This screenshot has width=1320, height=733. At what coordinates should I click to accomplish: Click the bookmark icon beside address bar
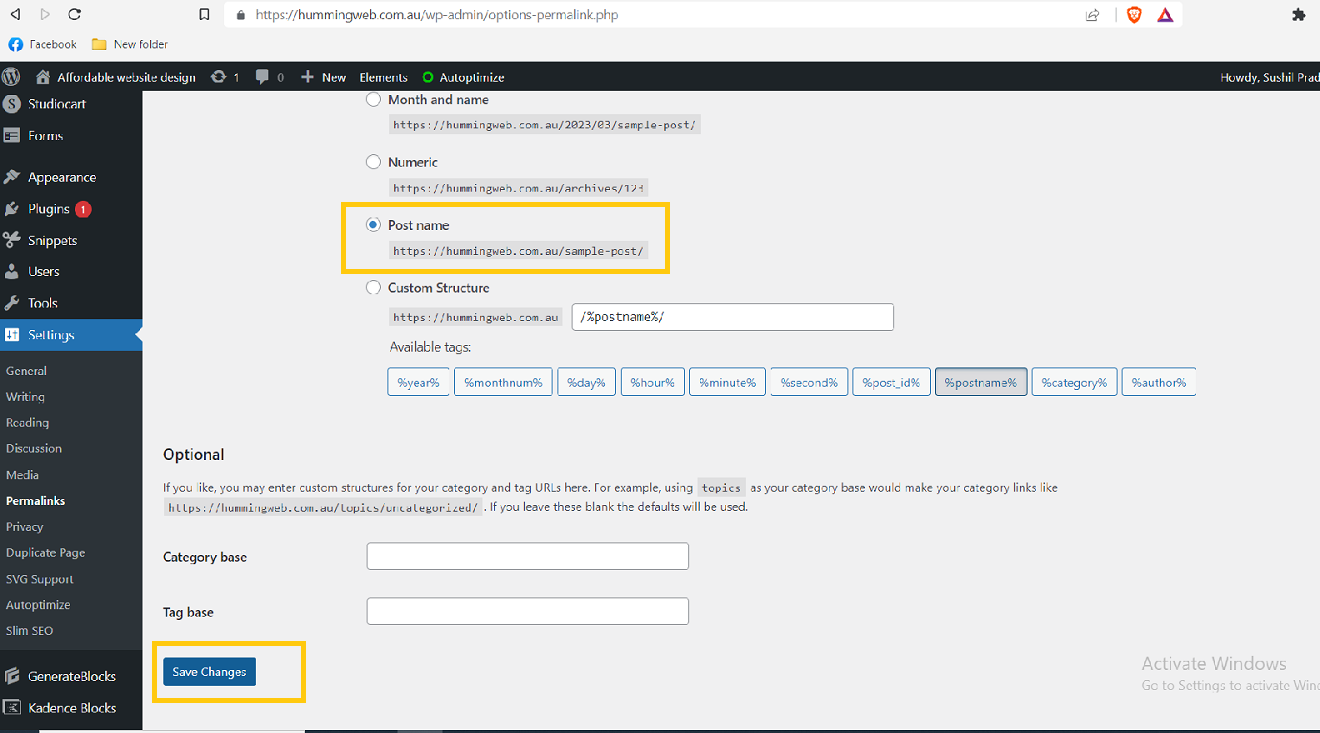click(204, 15)
